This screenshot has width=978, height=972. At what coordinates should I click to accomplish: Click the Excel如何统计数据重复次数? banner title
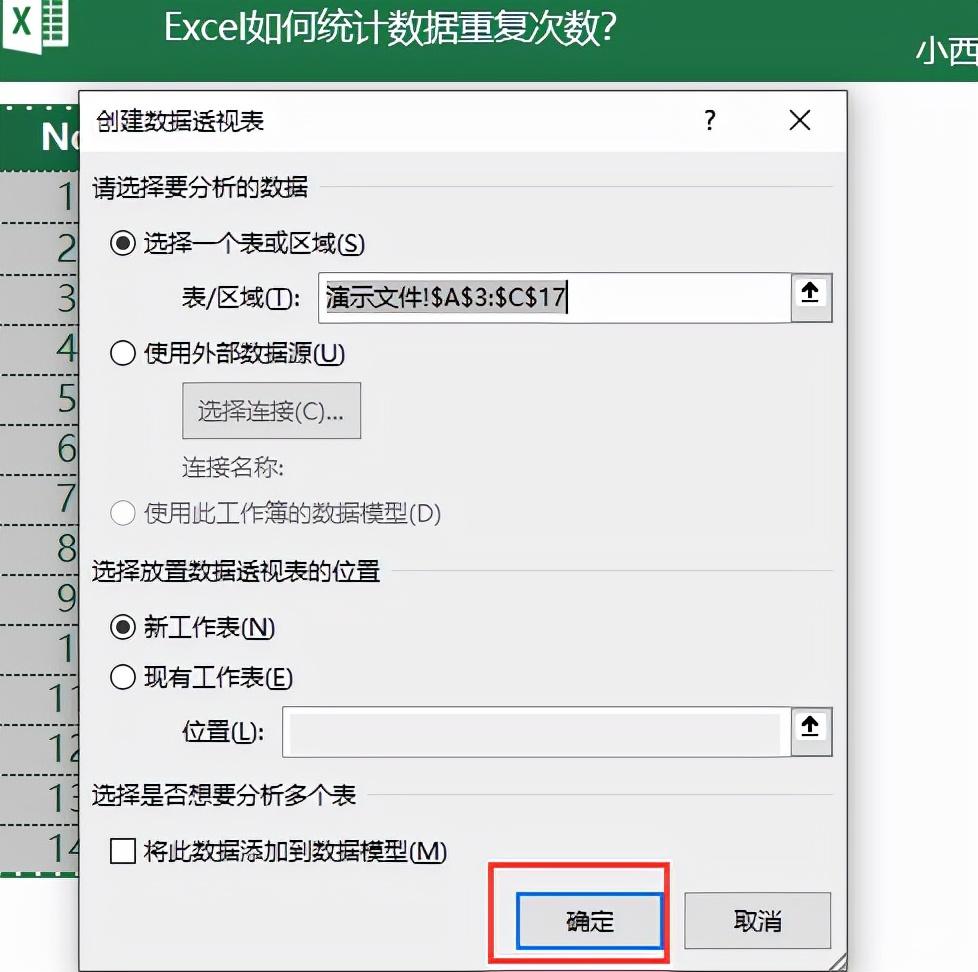390,27
